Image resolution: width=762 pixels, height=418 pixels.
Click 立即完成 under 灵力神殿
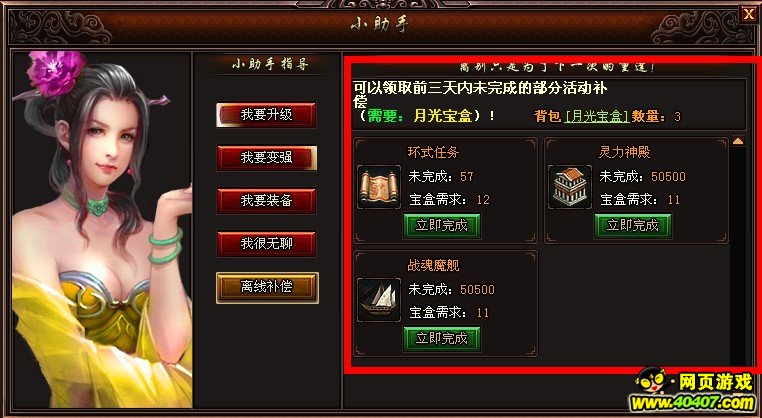click(x=633, y=226)
